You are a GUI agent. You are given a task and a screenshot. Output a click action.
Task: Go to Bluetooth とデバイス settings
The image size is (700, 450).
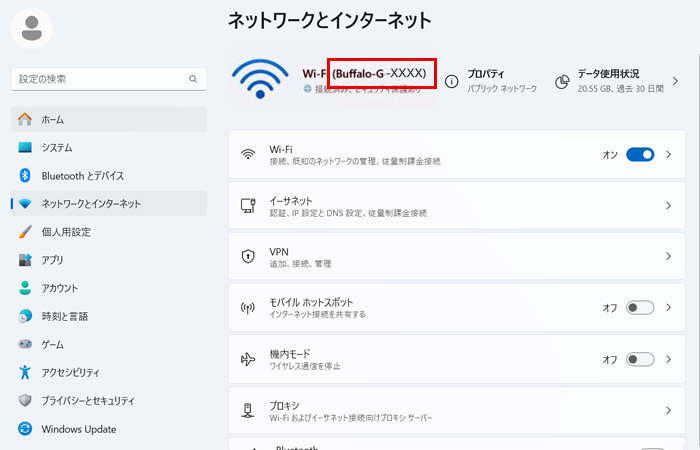(x=108, y=175)
